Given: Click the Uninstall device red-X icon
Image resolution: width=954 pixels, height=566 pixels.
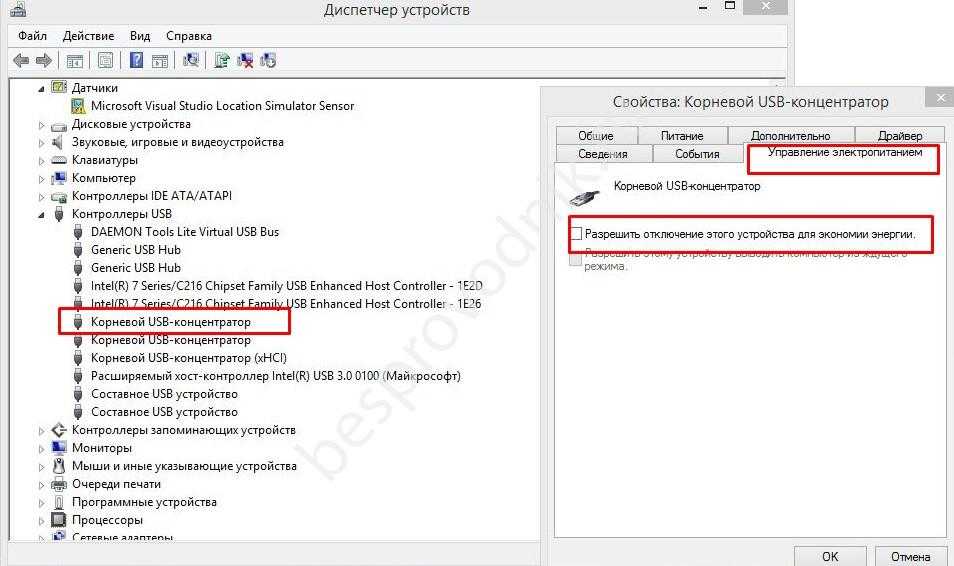Looking at the screenshot, I should (245, 60).
